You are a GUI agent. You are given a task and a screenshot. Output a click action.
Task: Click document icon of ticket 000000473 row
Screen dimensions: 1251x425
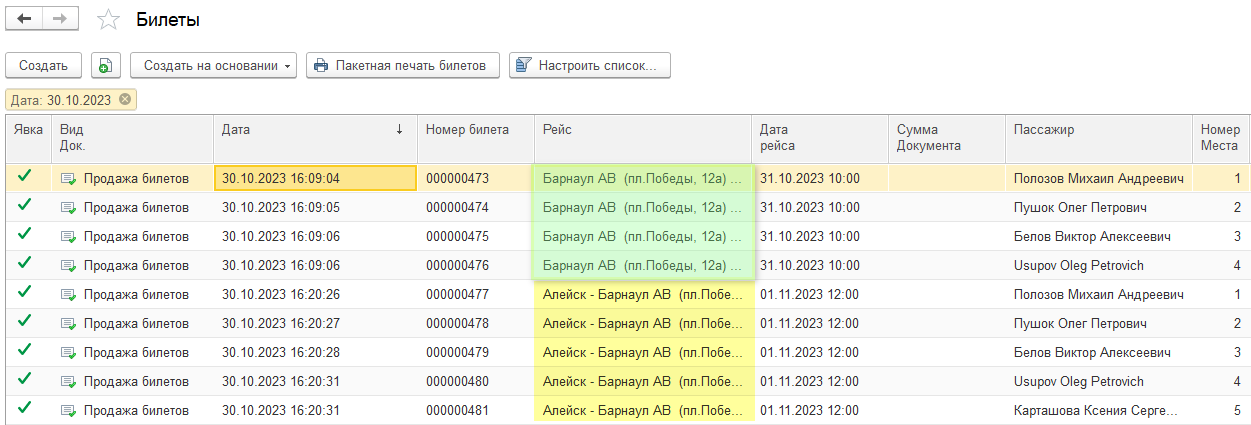pyautogui.click(x=68, y=179)
